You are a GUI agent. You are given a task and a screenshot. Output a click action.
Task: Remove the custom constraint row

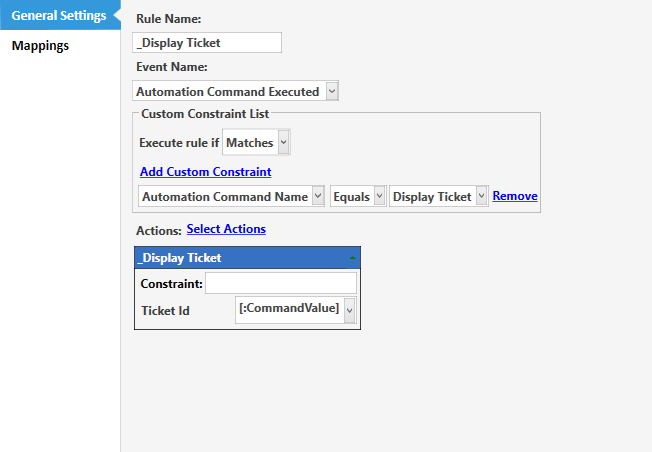(x=515, y=196)
